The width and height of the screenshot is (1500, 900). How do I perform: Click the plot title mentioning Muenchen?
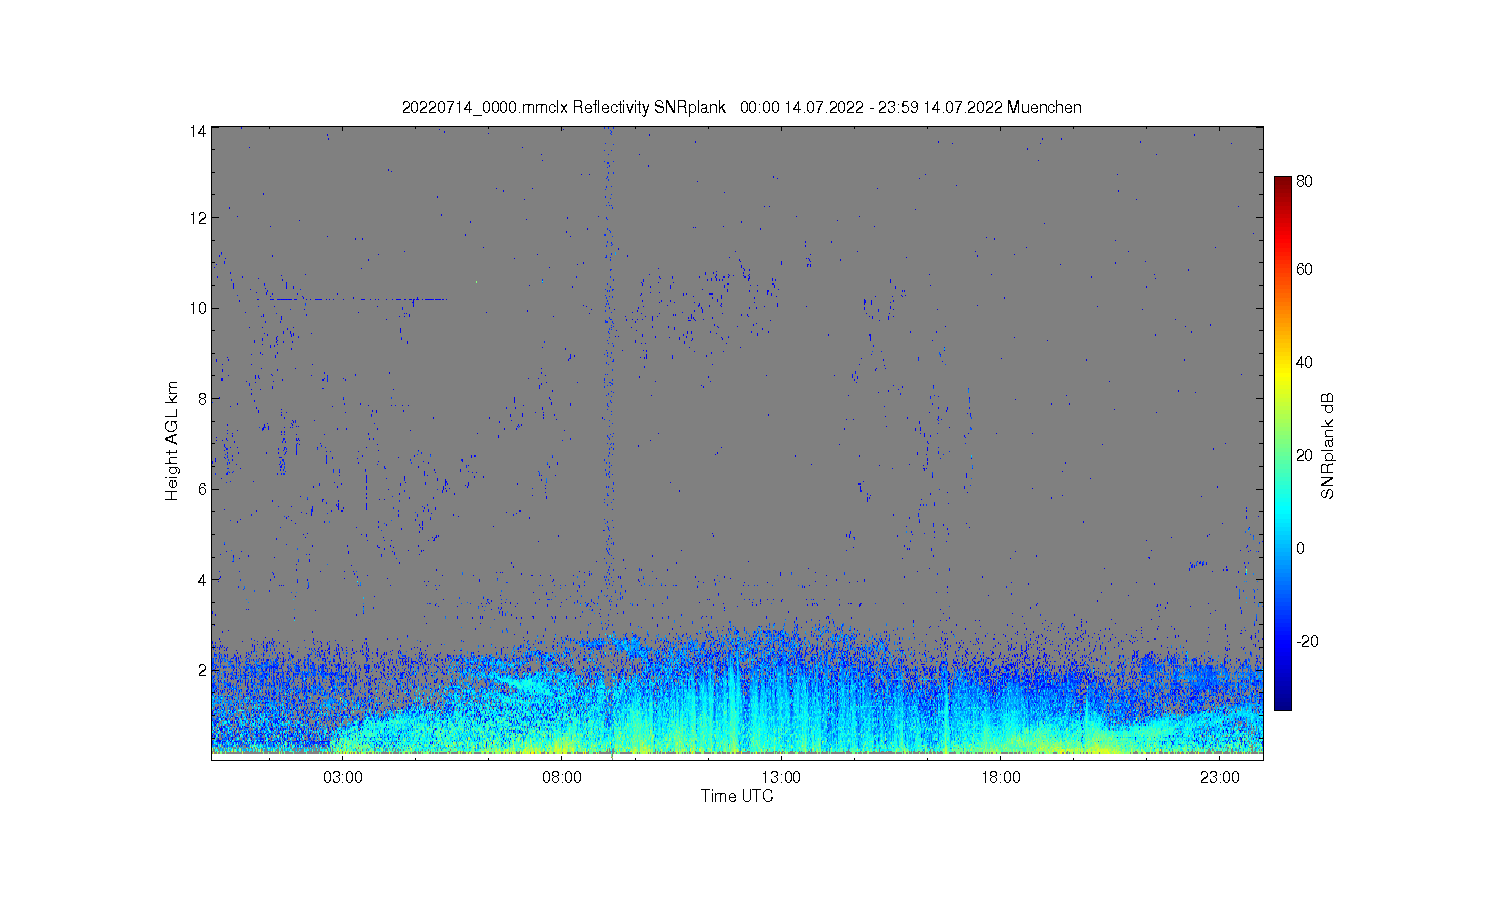coord(741,107)
